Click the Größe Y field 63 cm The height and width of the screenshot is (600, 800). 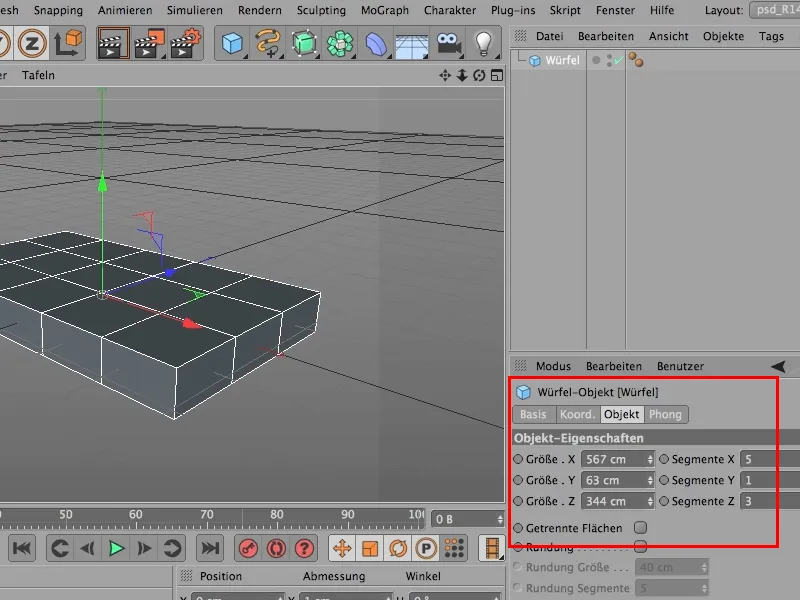pyautogui.click(x=614, y=480)
